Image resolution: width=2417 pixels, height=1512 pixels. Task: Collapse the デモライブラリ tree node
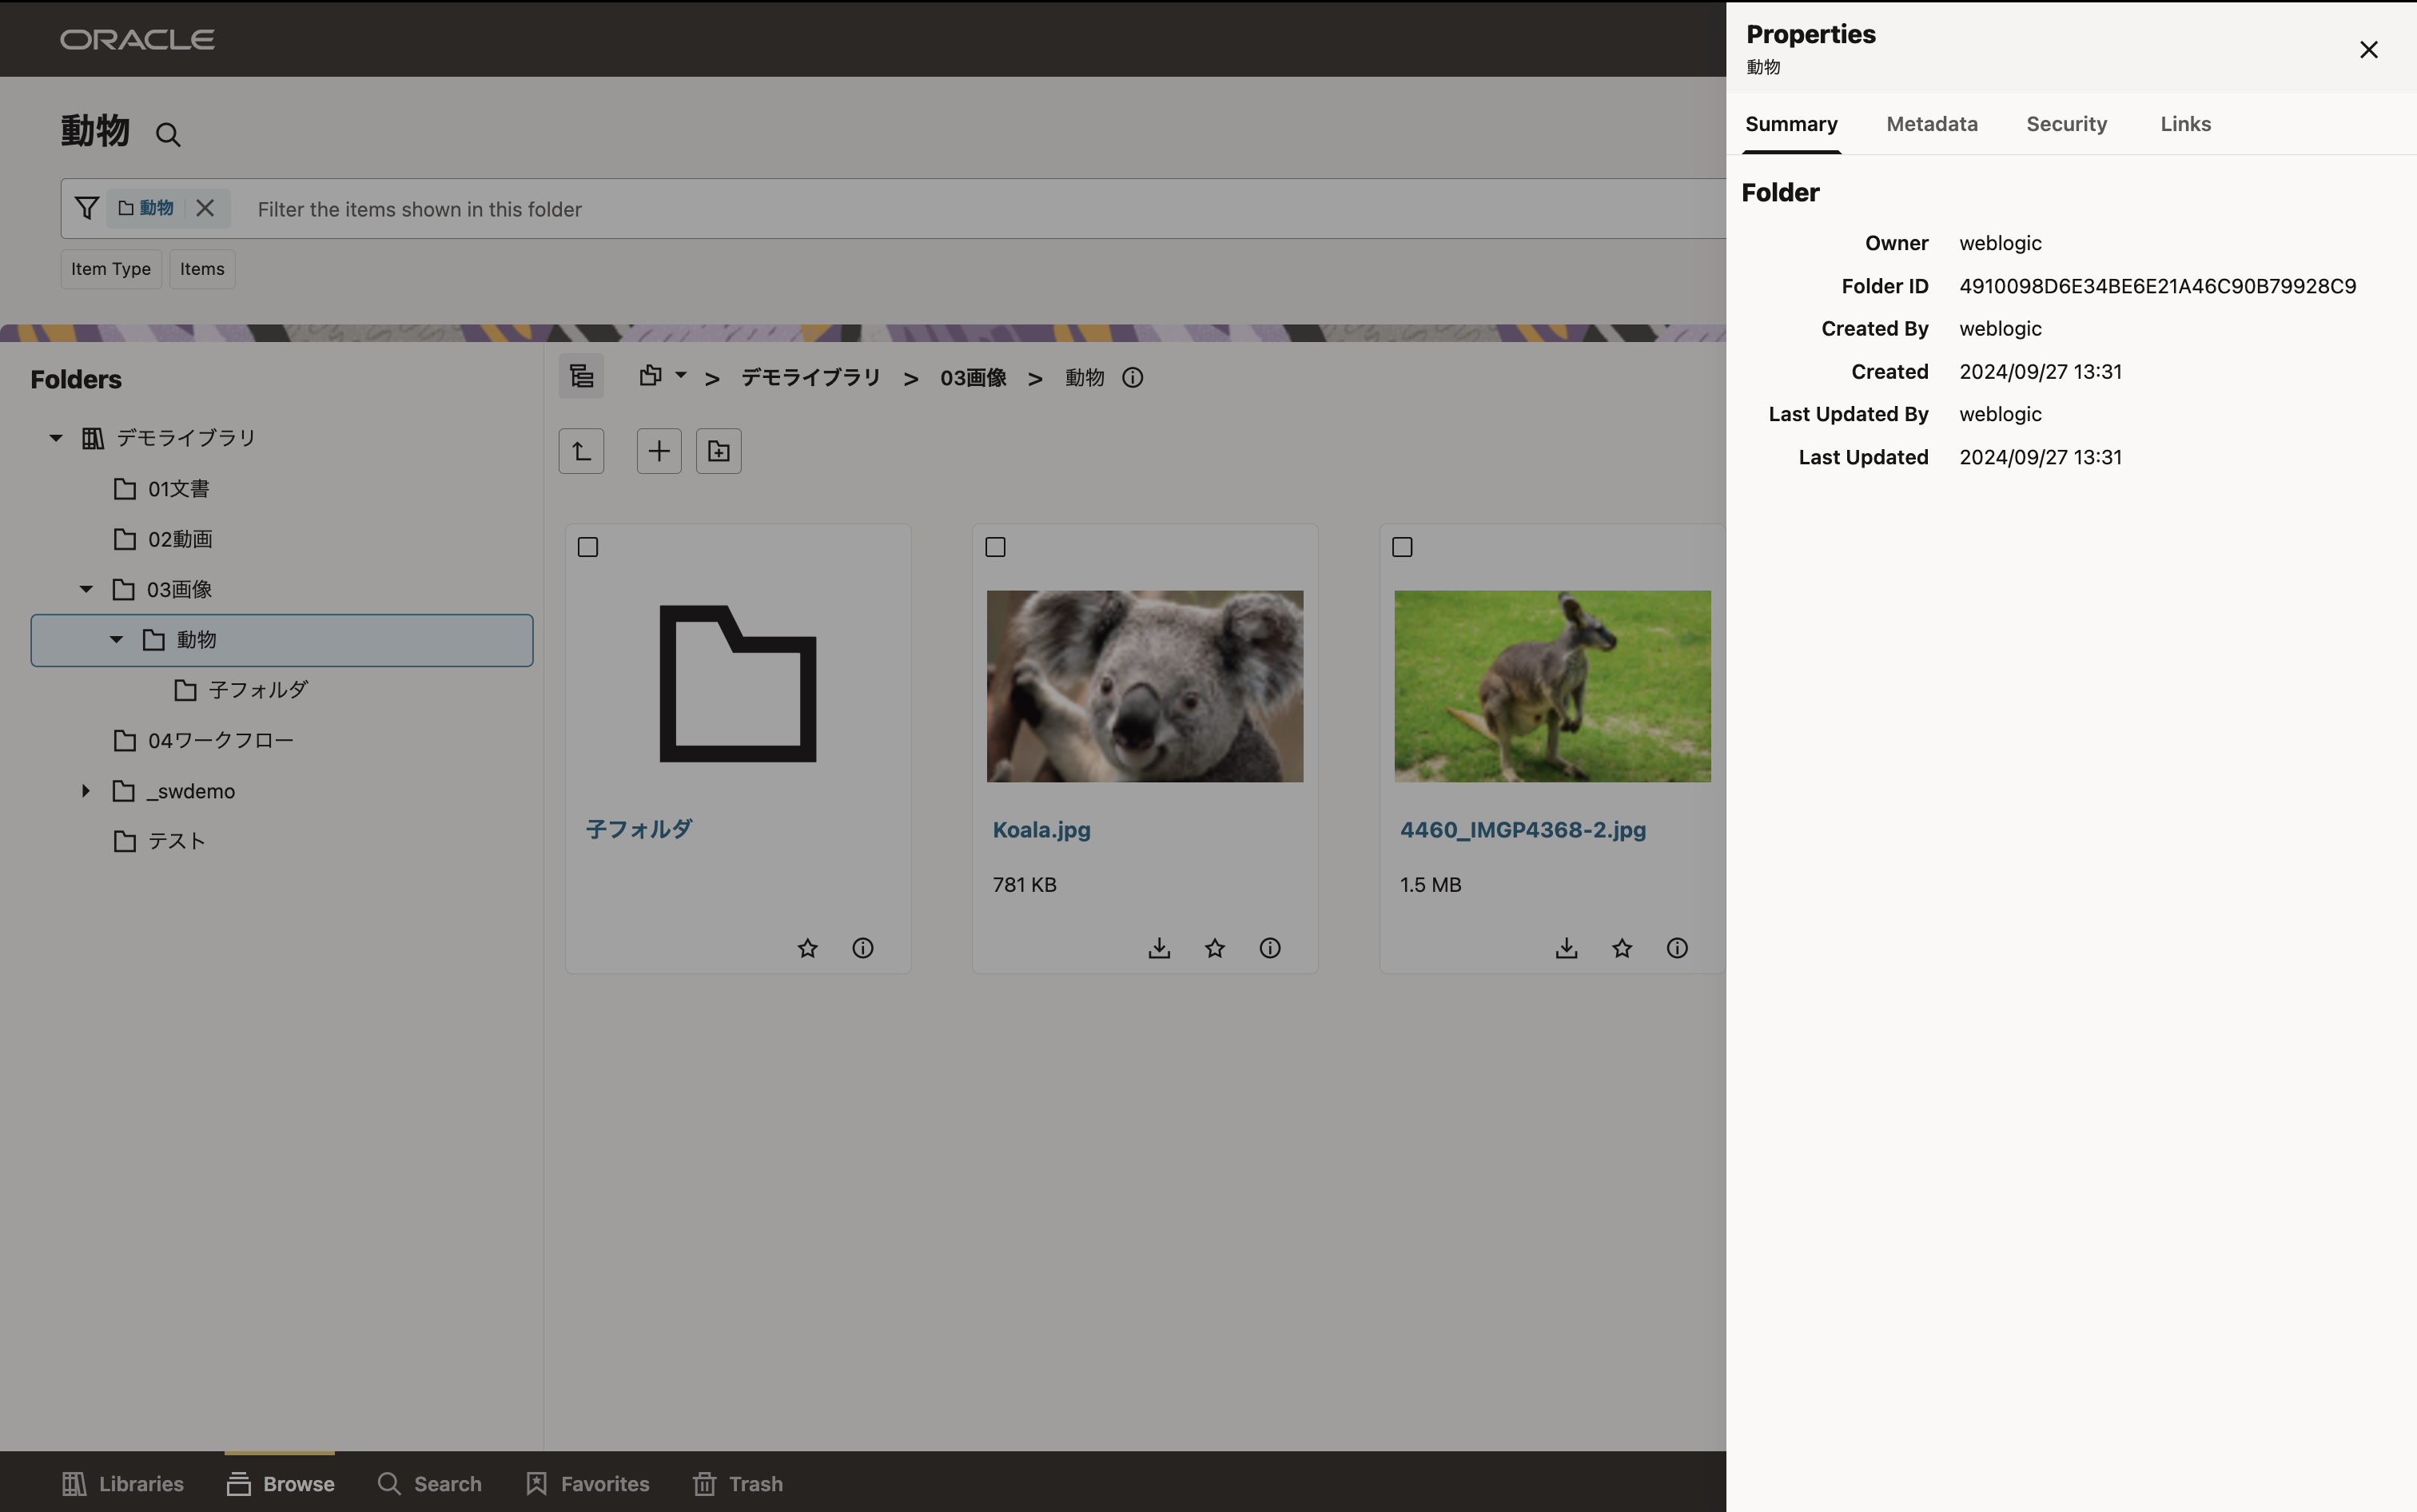tap(56, 438)
